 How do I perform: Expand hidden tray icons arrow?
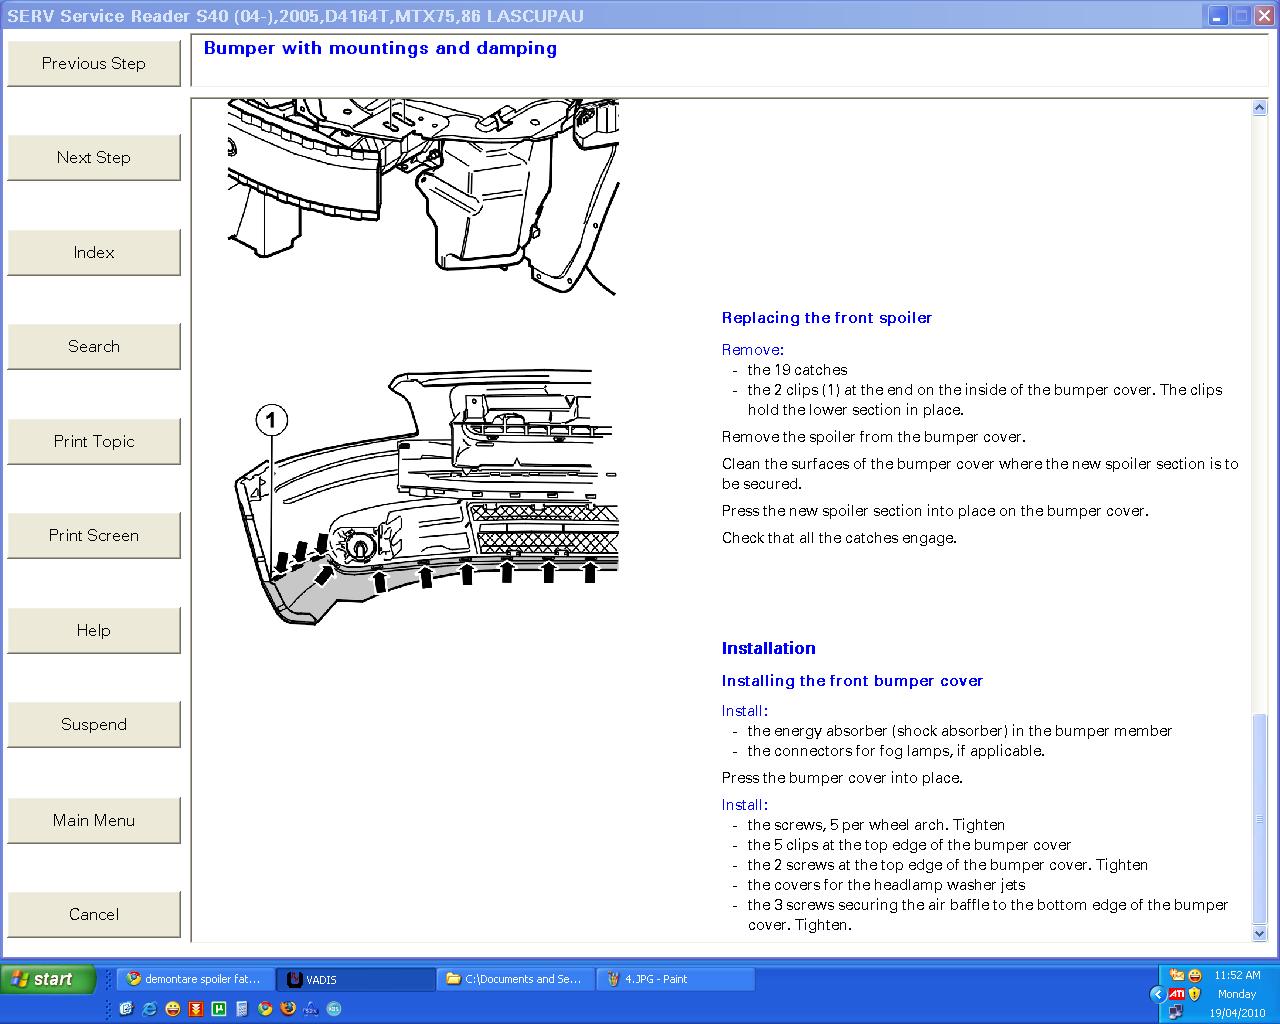pyautogui.click(x=1157, y=994)
